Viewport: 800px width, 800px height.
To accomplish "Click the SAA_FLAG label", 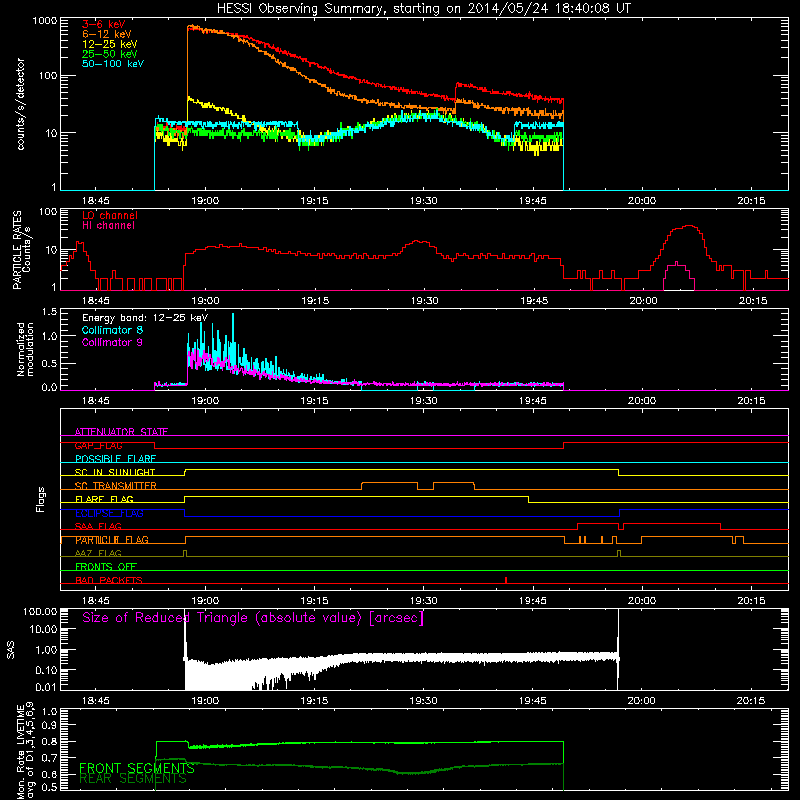I will (98, 527).
